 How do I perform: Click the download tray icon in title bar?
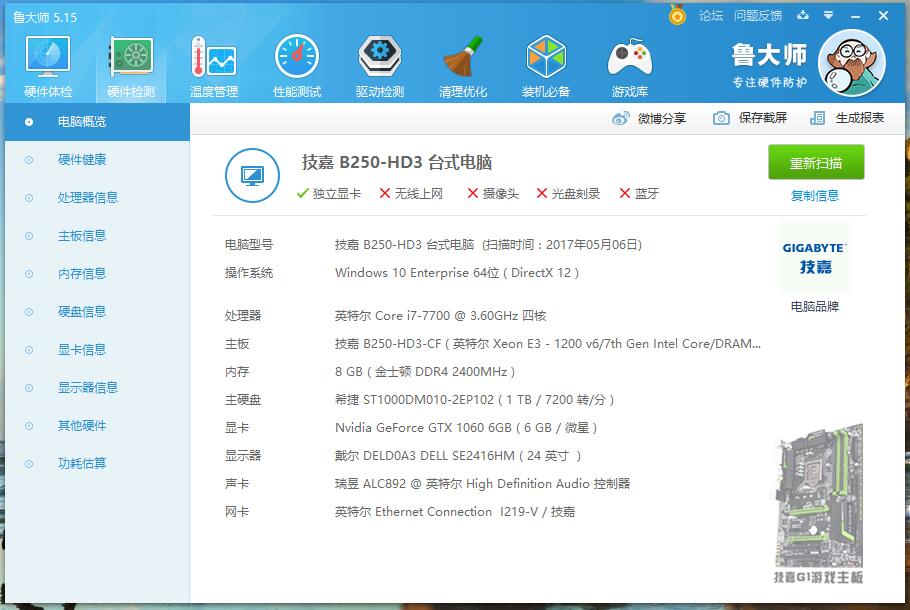click(x=803, y=16)
